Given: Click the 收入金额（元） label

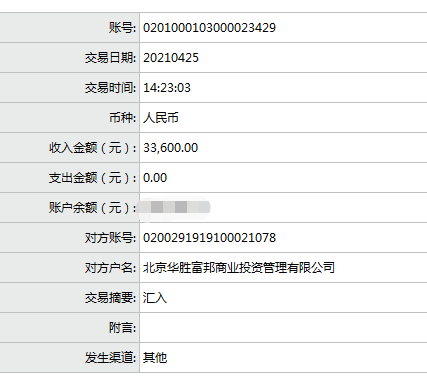Looking at the screenshot, I should 93,148.
